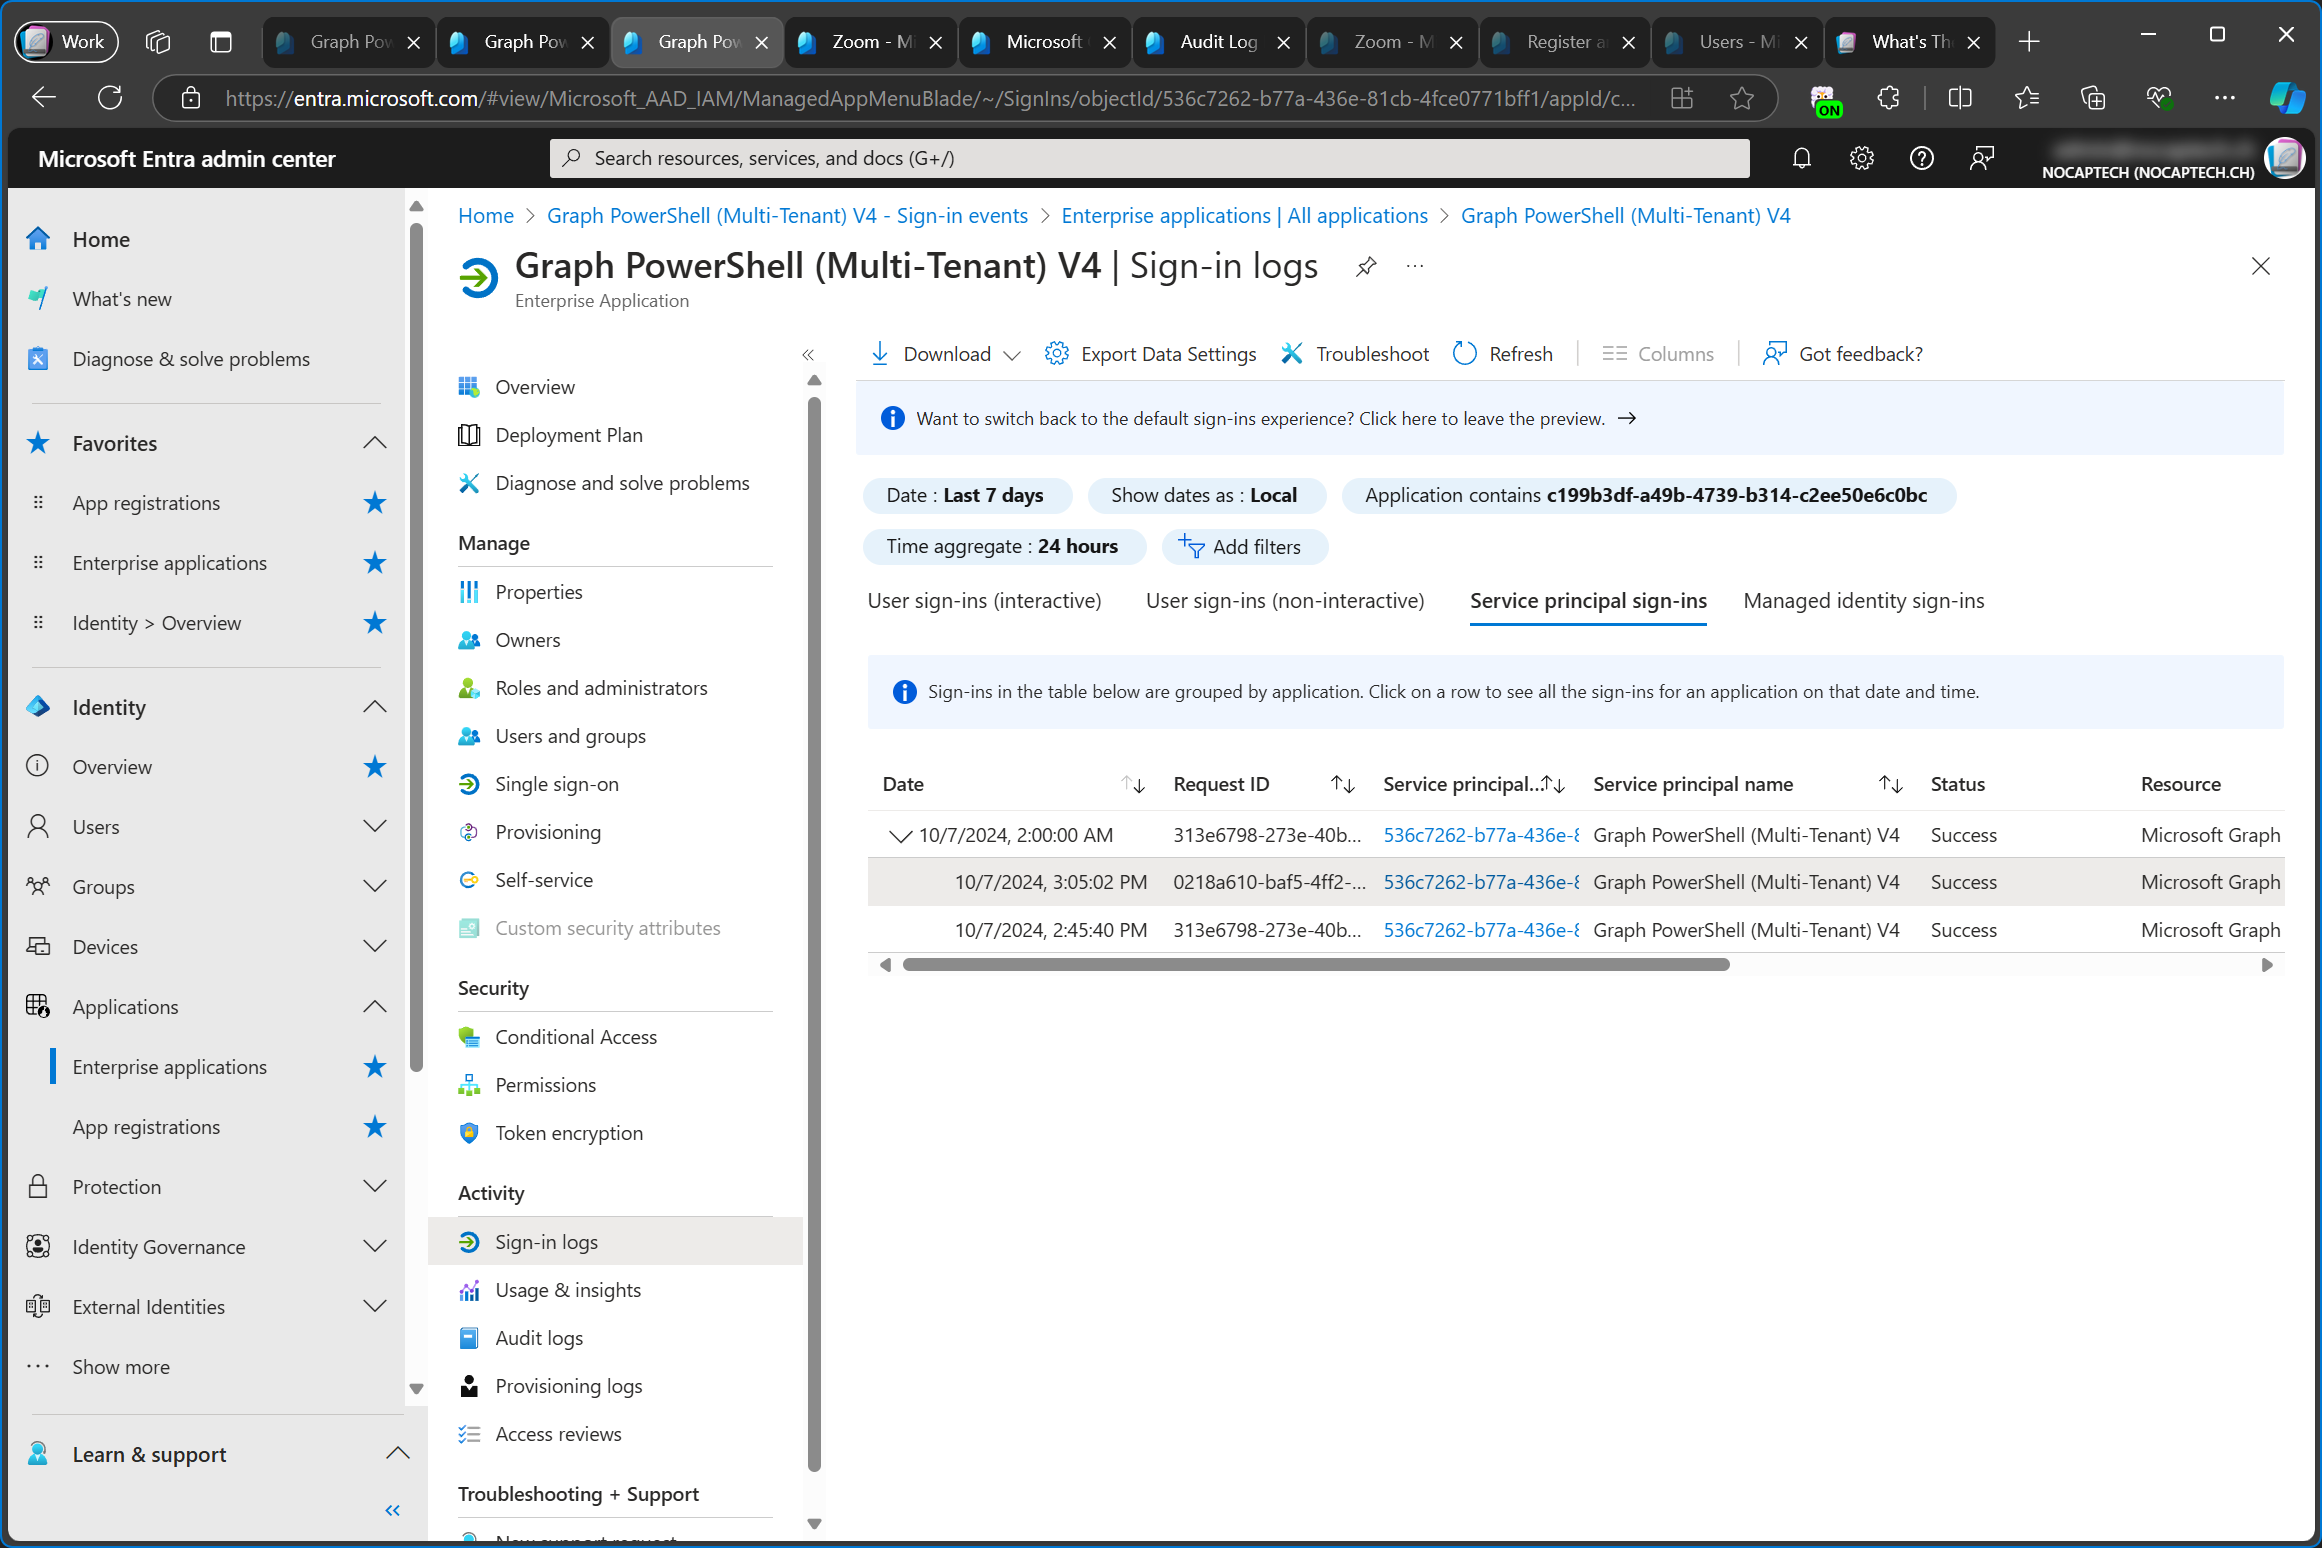The width and height of the screenshot is (2322, 1548).
Task: Unfavorite App registrations star in Favorites
Action: click(x=375, y=503)
